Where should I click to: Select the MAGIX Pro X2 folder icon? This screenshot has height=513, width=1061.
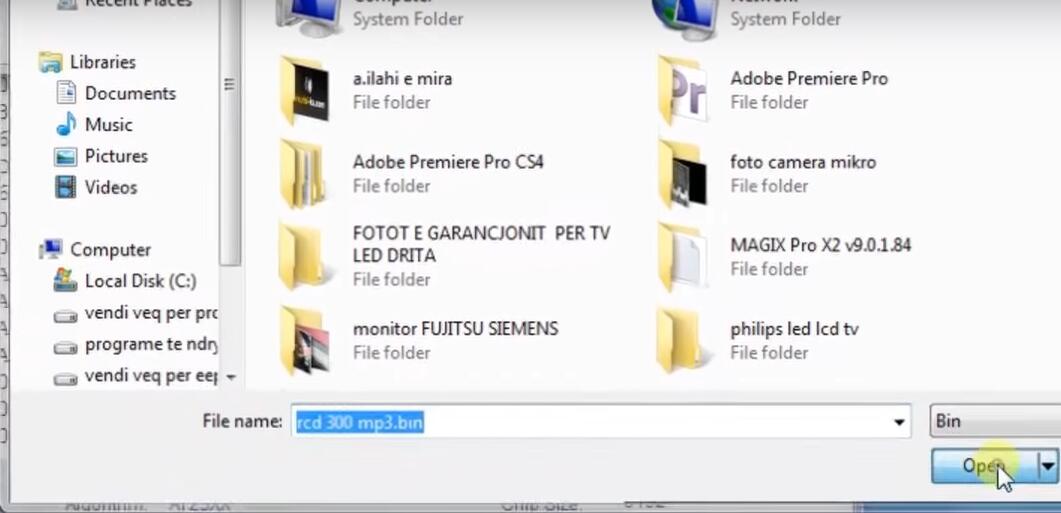[x=681, y=256]
